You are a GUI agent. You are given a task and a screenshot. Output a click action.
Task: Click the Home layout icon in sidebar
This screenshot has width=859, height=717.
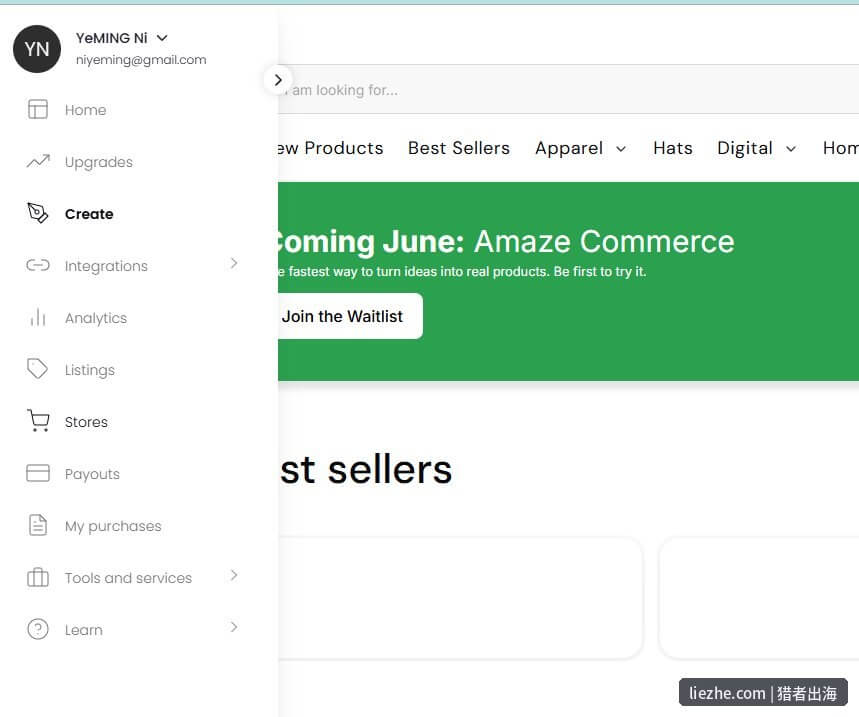click(x=38, y=109)
